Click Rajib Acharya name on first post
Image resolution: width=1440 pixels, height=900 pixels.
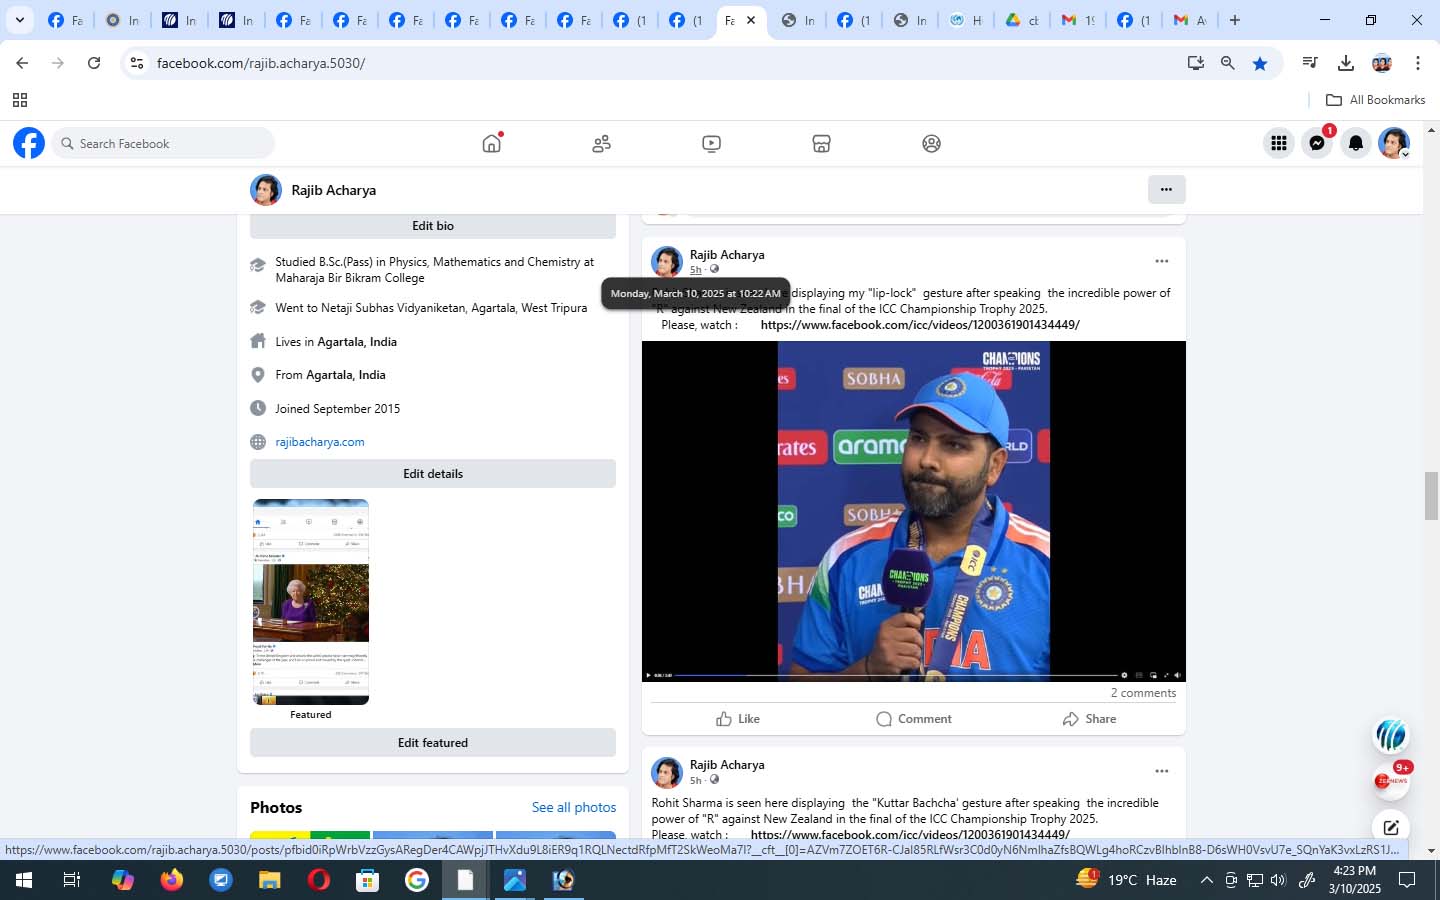727,255
